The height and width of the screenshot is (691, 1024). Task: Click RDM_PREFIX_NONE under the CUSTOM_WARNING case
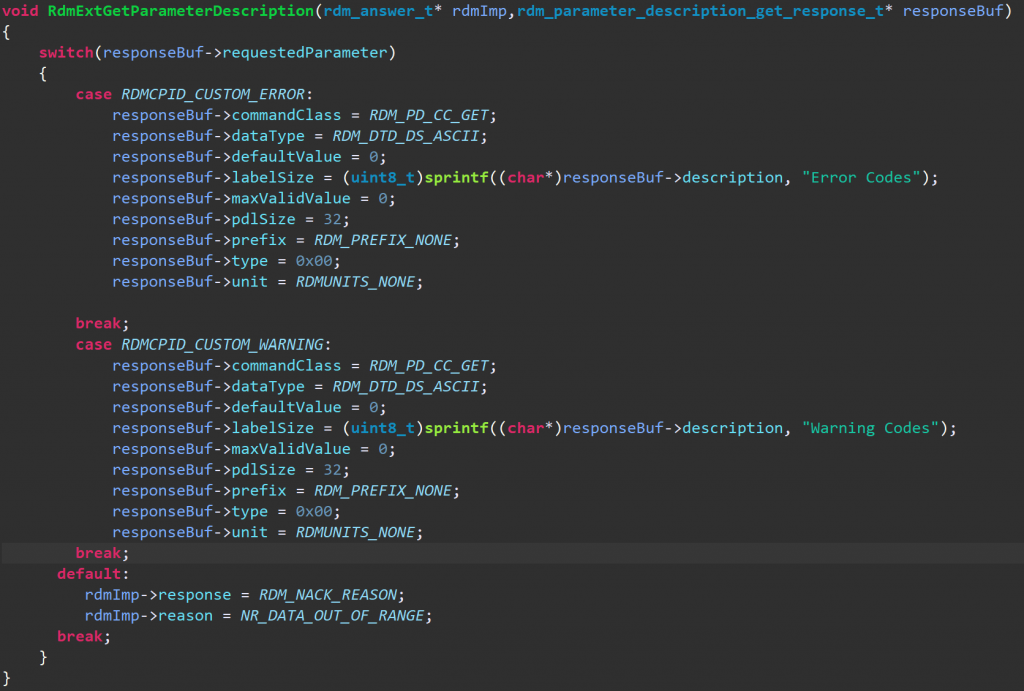click(383, 491)
